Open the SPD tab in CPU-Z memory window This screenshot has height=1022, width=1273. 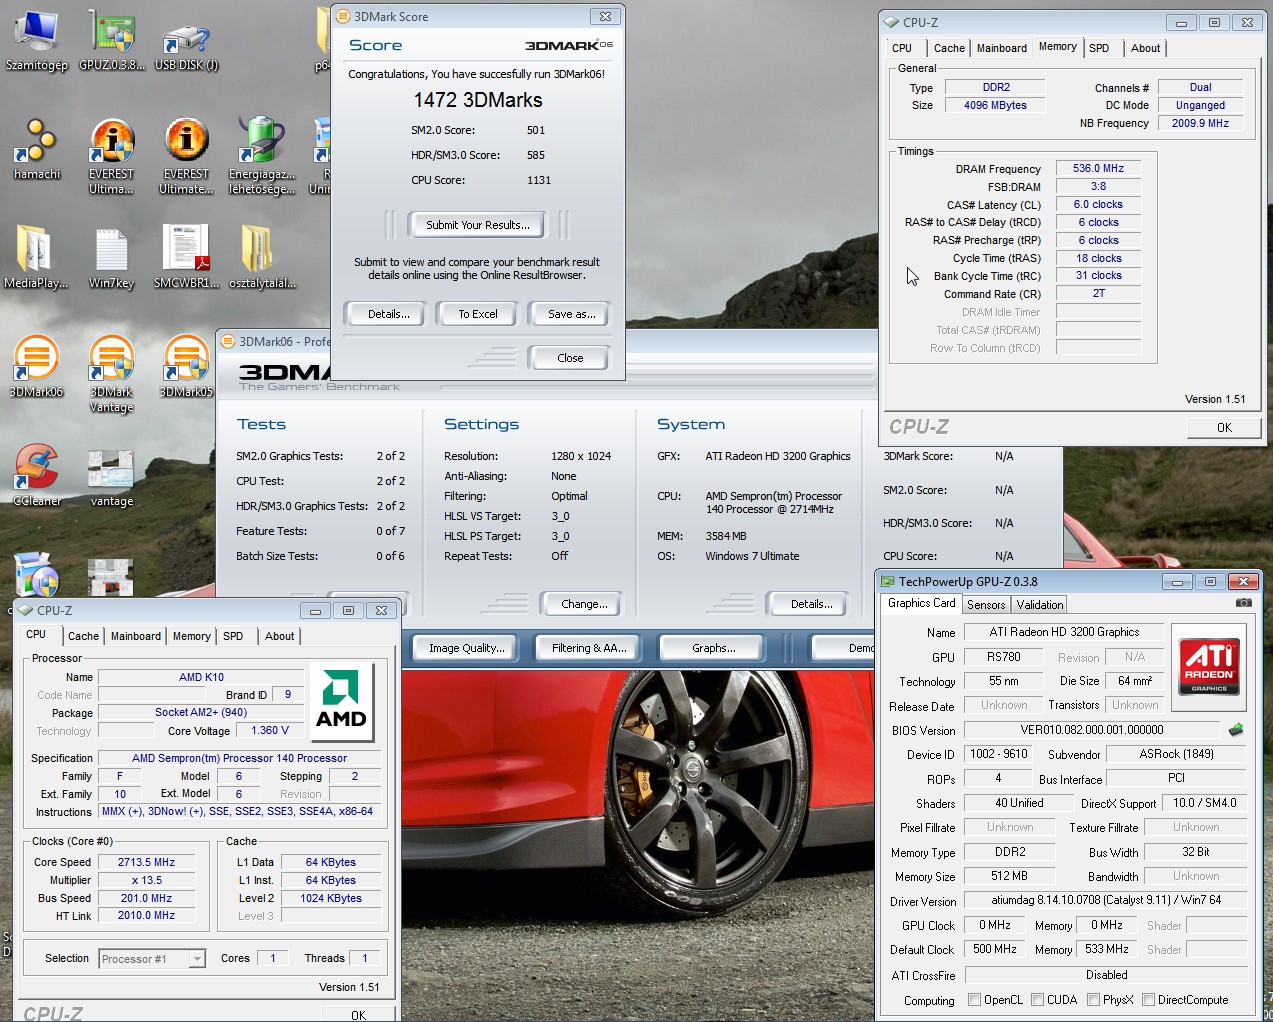[x=1099, y=48]
